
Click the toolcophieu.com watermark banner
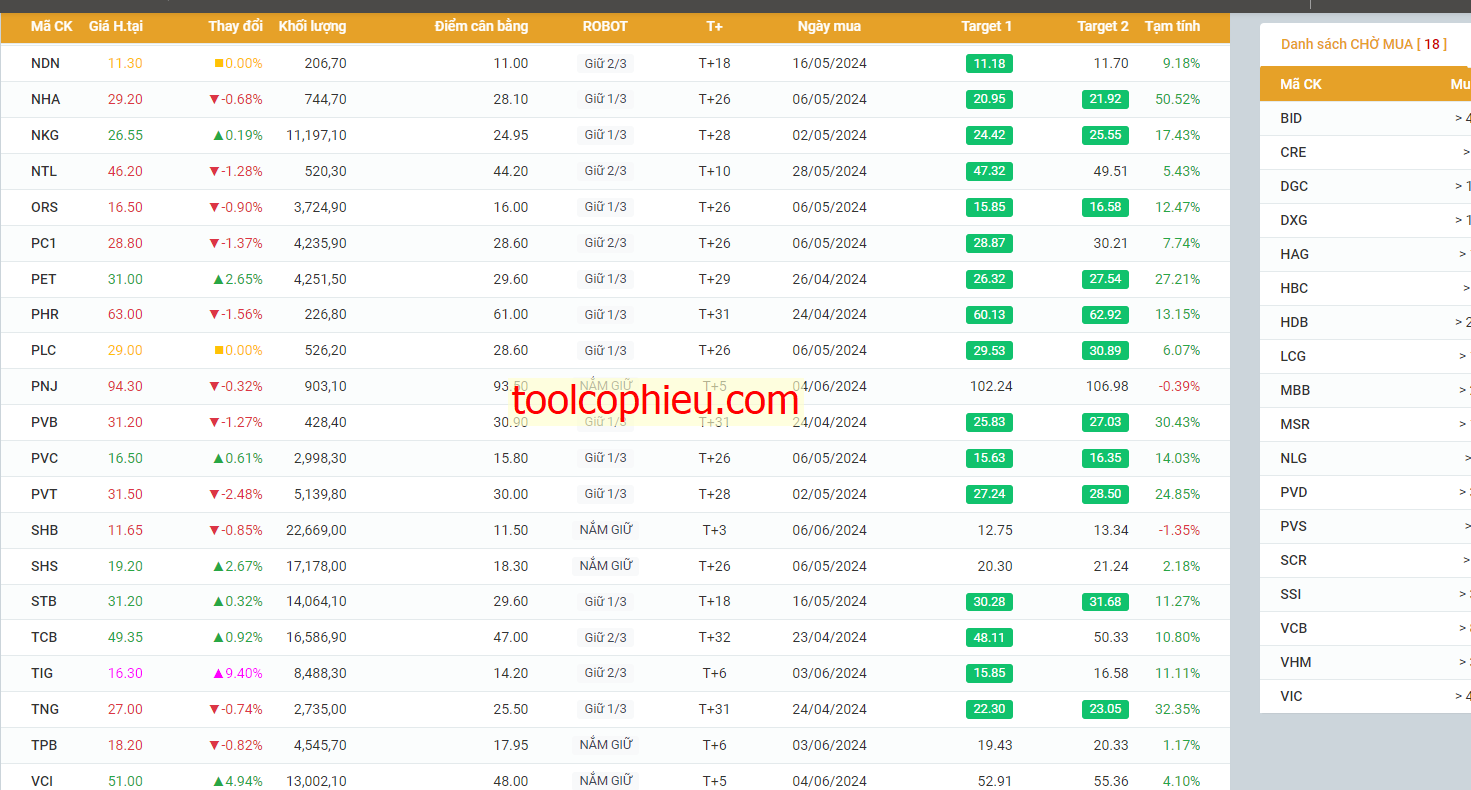(656, 402)
